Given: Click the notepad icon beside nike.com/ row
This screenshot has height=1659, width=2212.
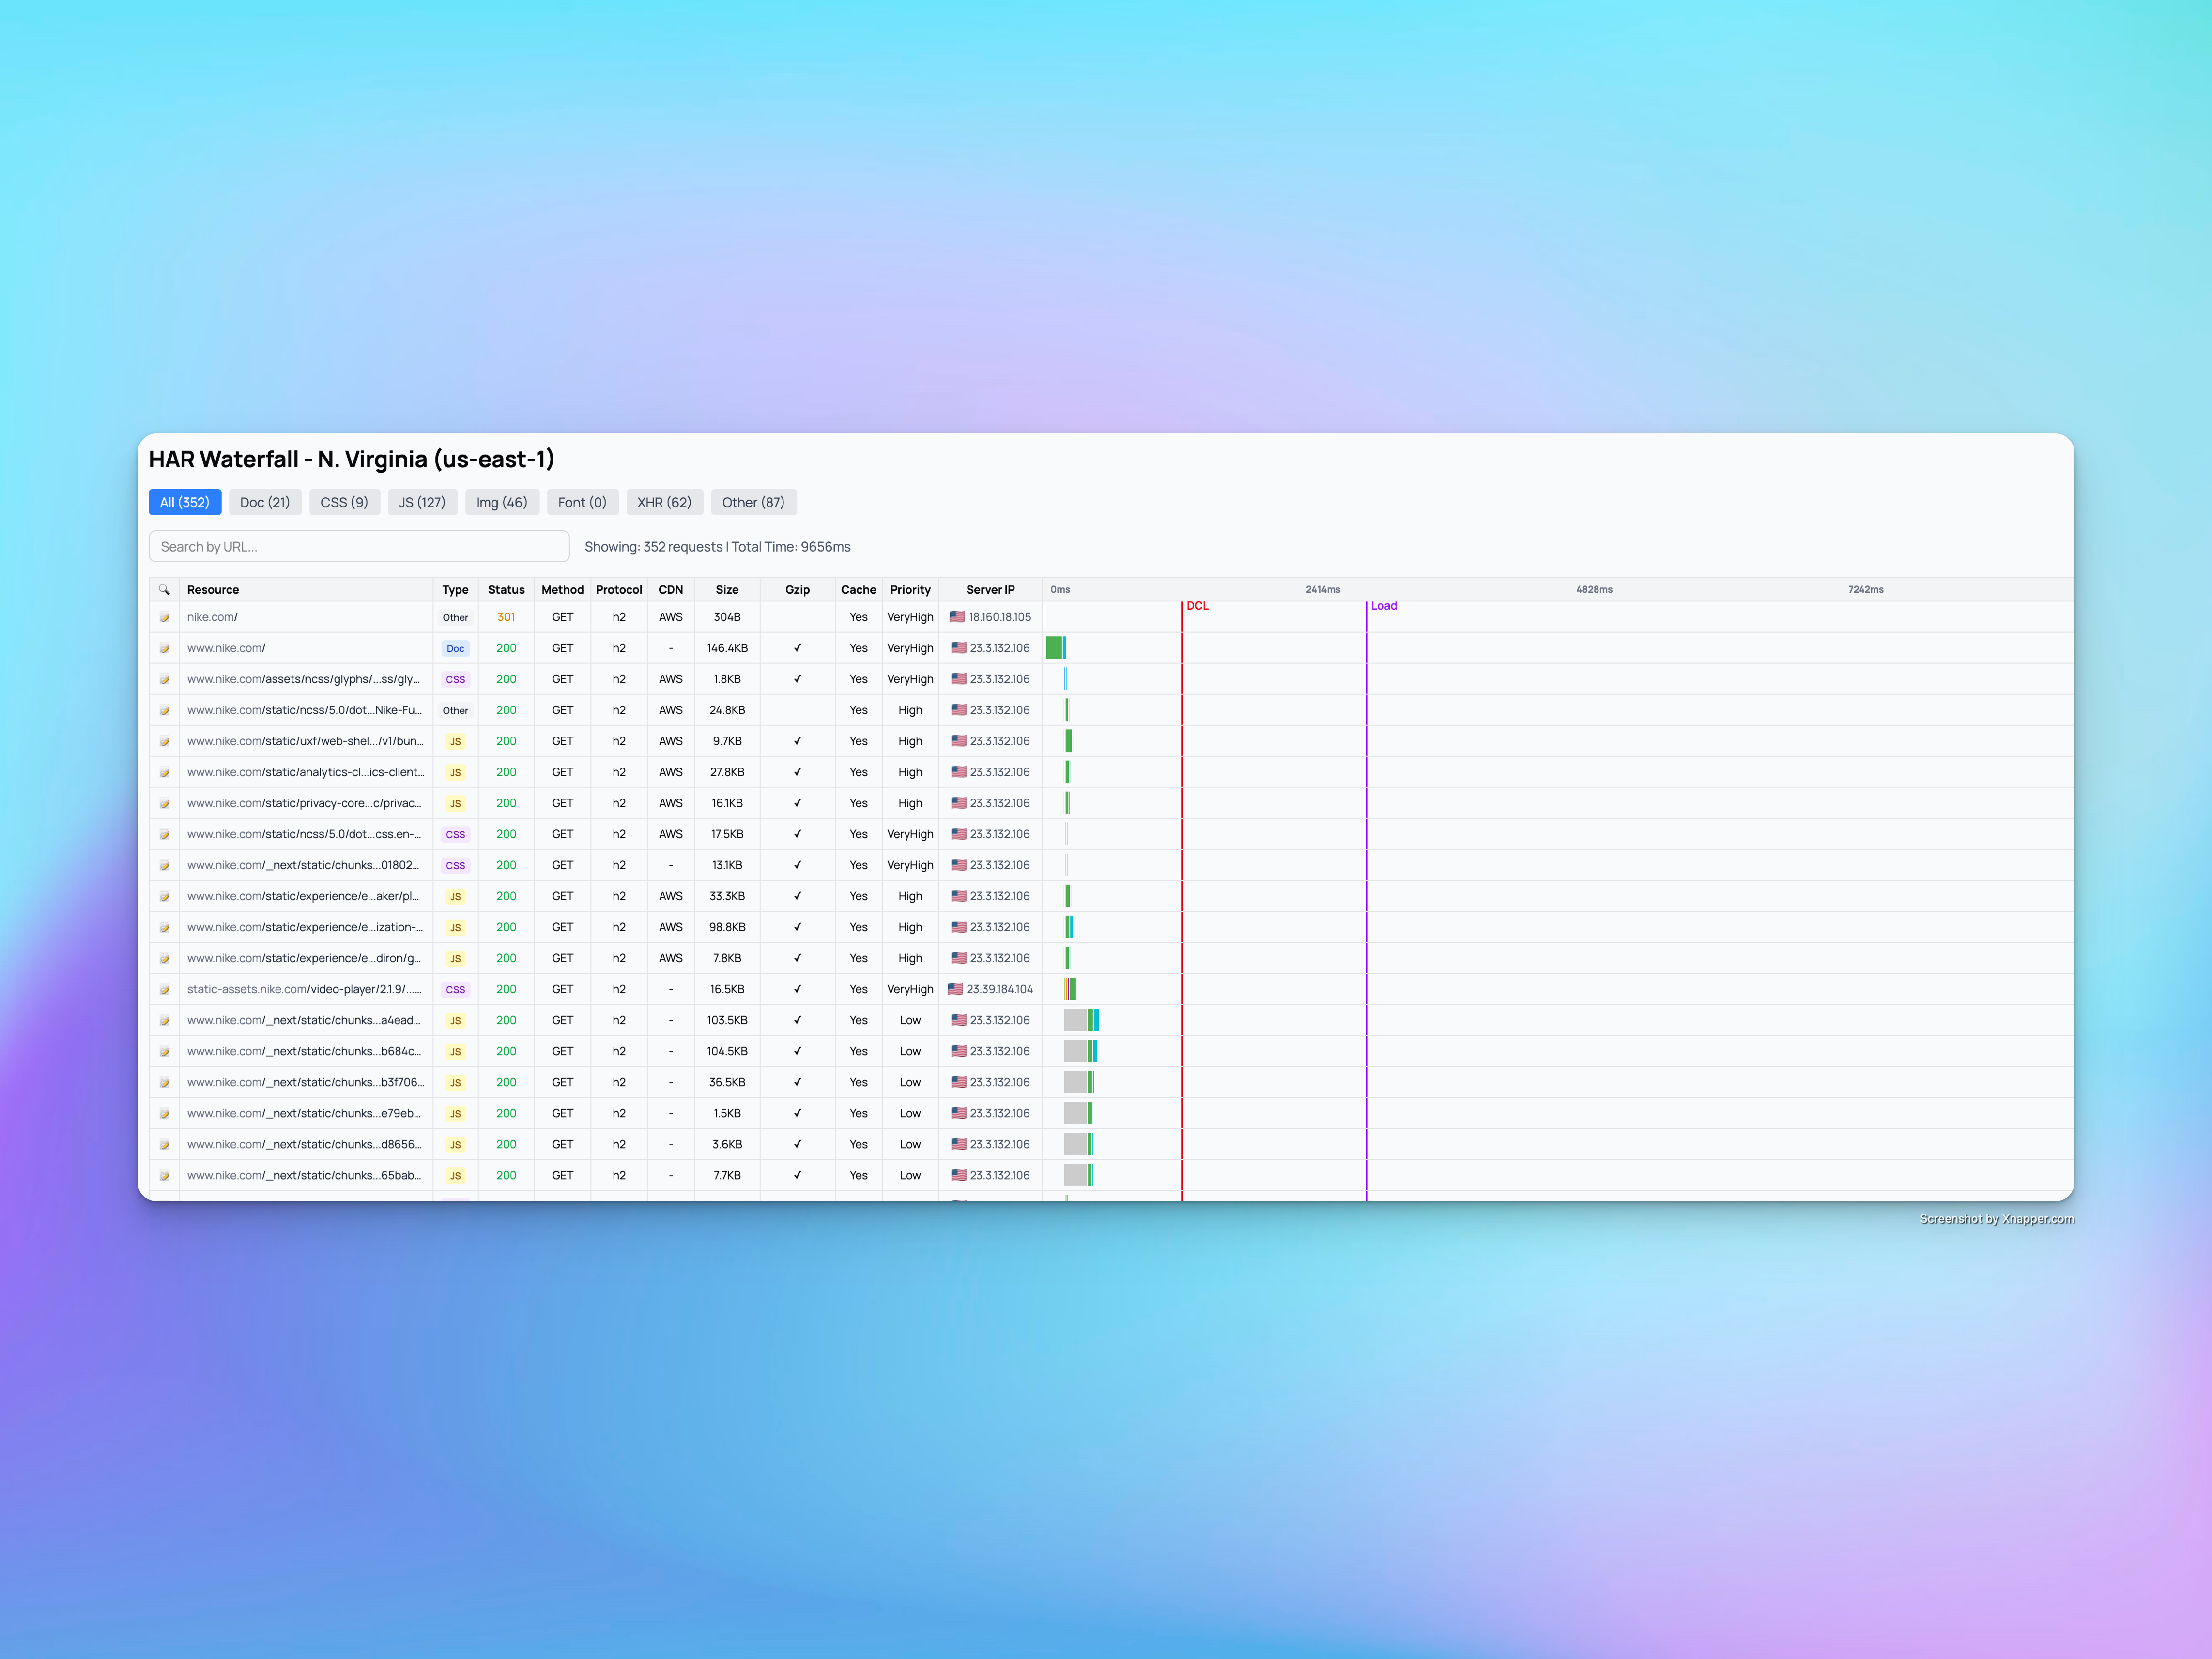Looking at the screenshot, I should coord(164,618).
